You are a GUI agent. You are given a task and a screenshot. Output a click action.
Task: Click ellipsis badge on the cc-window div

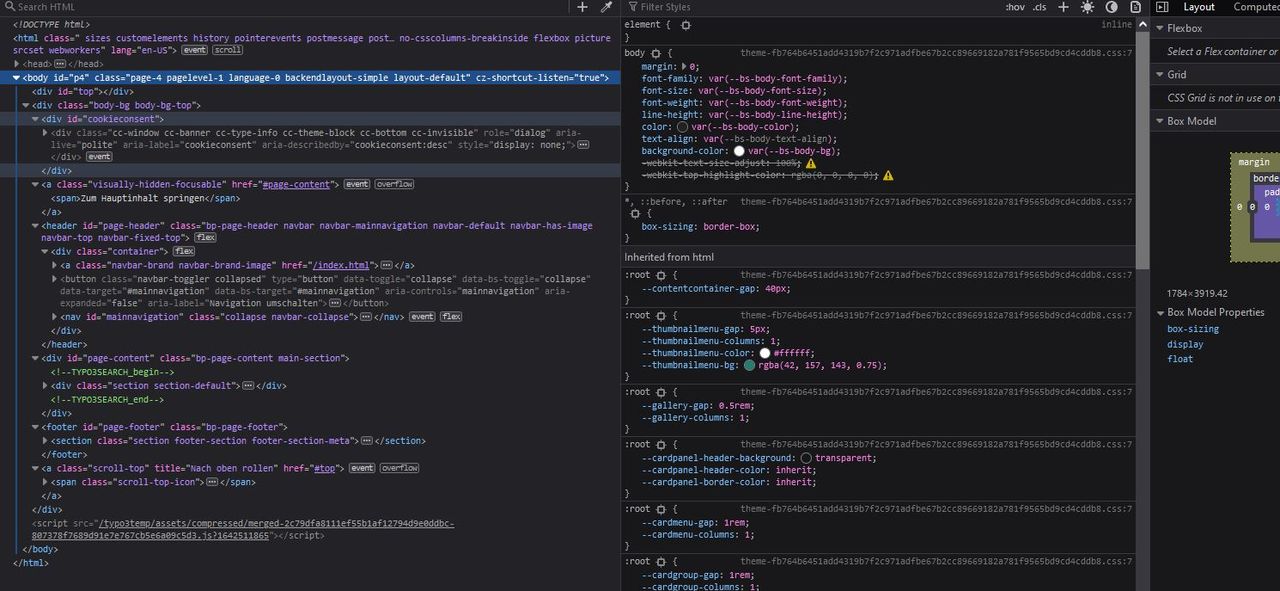pyautogui.click(x=583, y=145)
